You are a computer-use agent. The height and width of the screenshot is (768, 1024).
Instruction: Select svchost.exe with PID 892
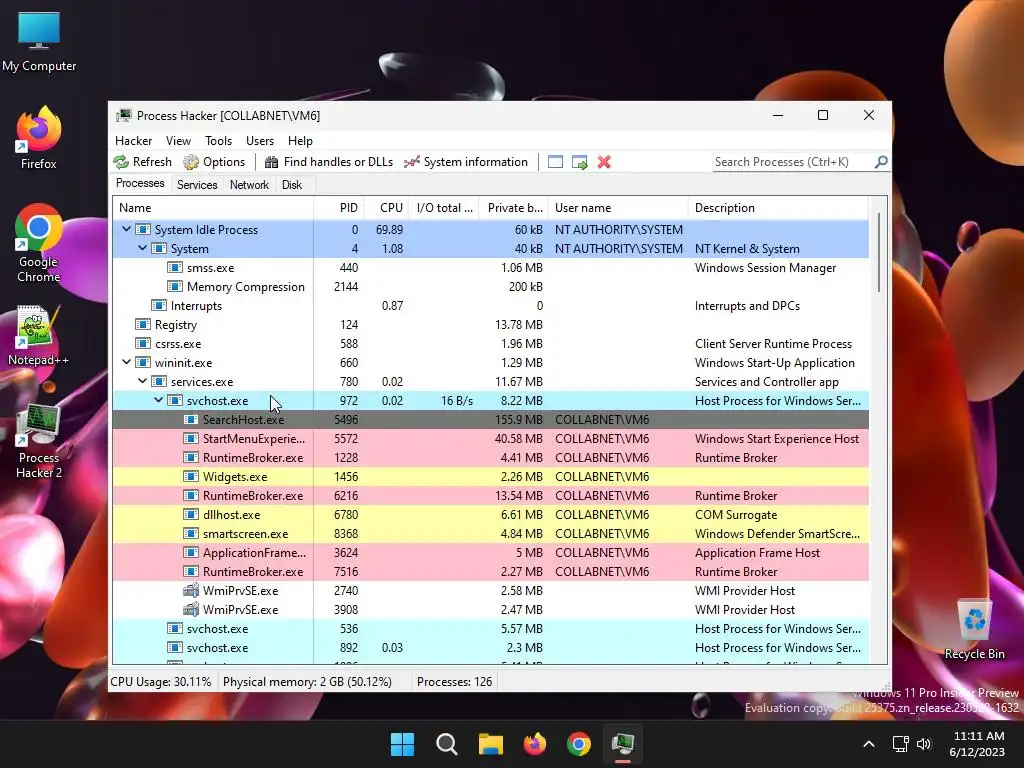[490, 647]
